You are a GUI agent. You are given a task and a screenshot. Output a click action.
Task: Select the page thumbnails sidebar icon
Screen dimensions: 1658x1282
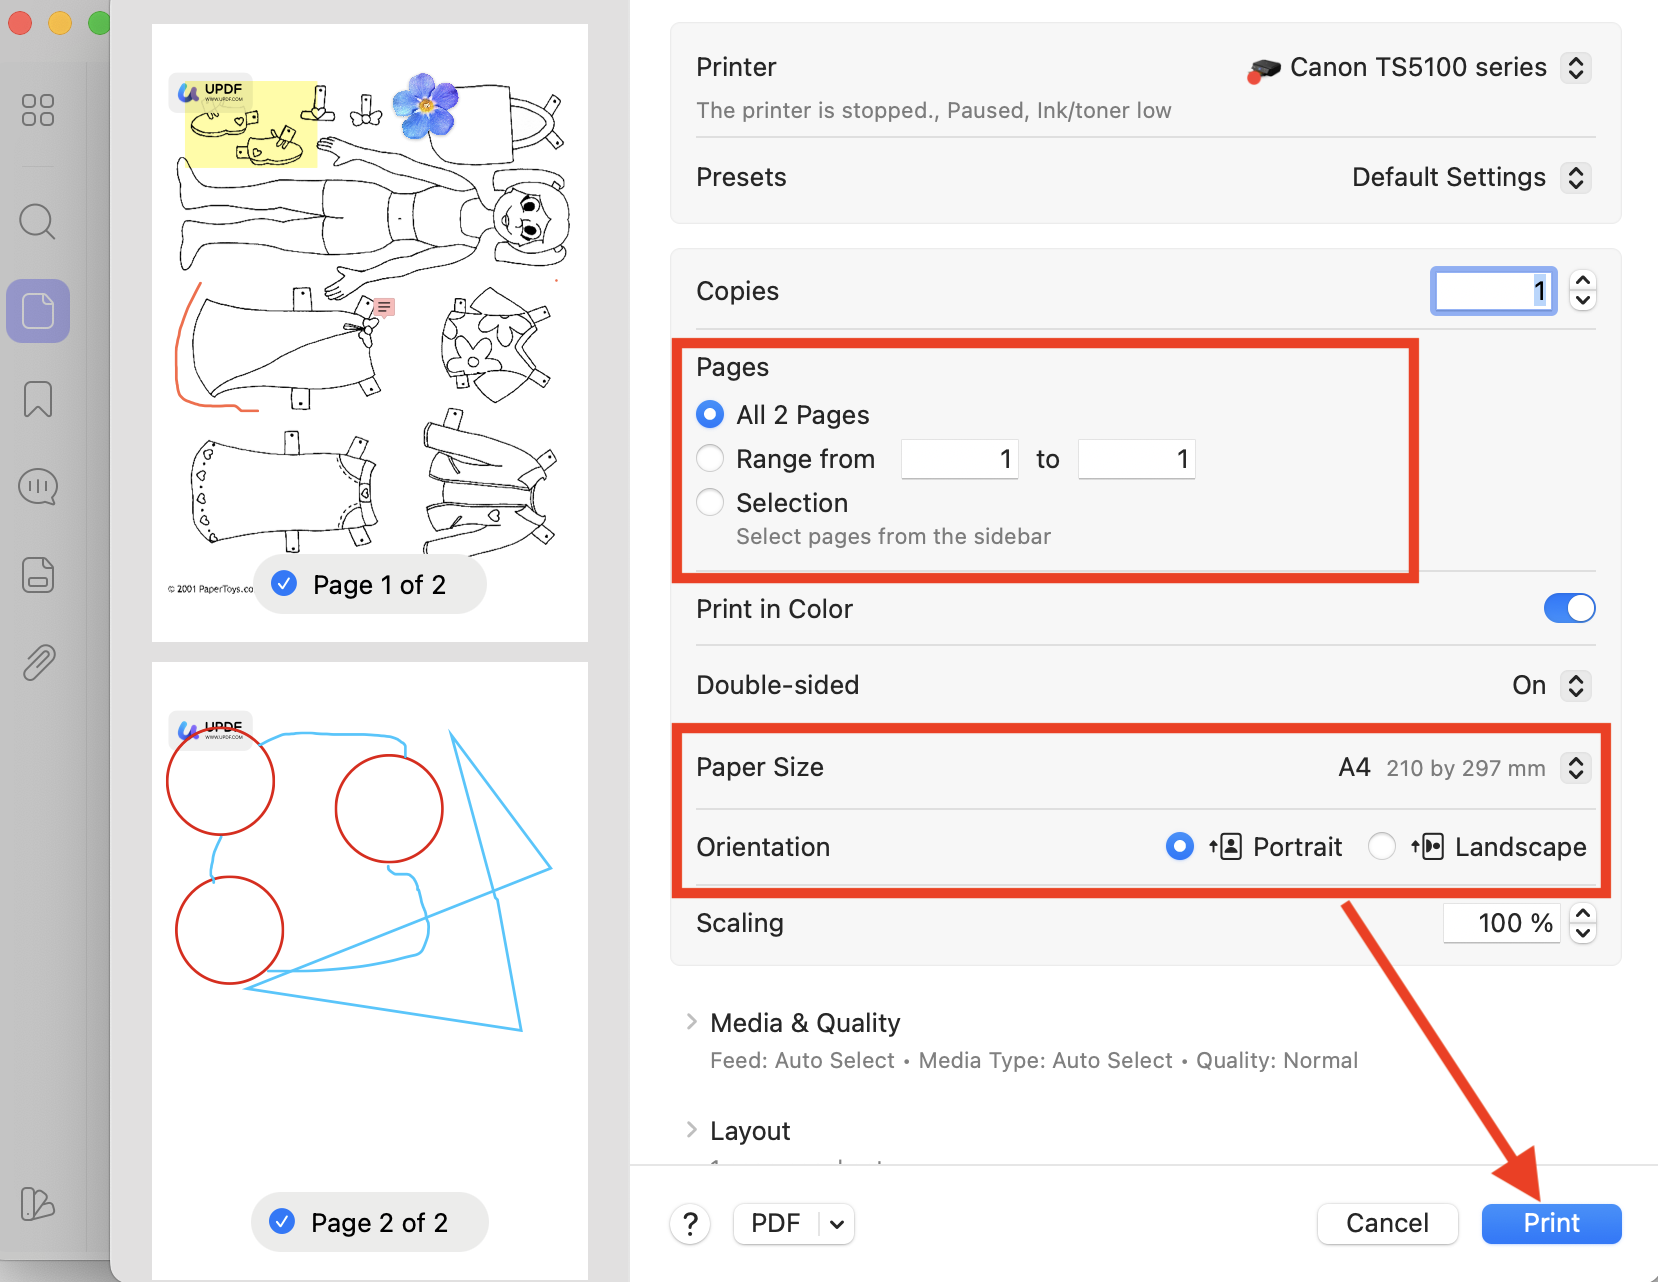point(37,310)
